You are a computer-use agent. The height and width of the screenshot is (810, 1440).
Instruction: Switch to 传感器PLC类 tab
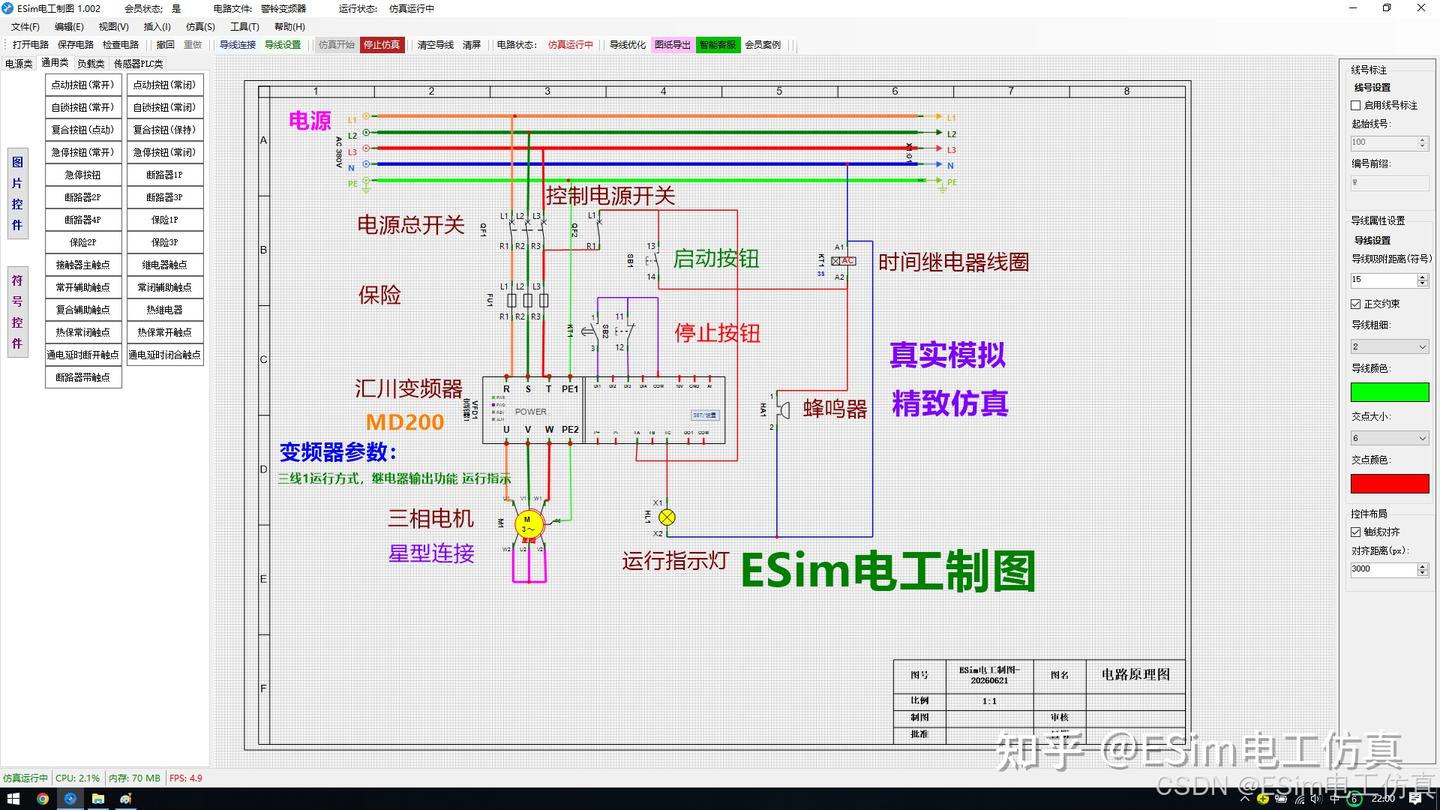[139, 64]
